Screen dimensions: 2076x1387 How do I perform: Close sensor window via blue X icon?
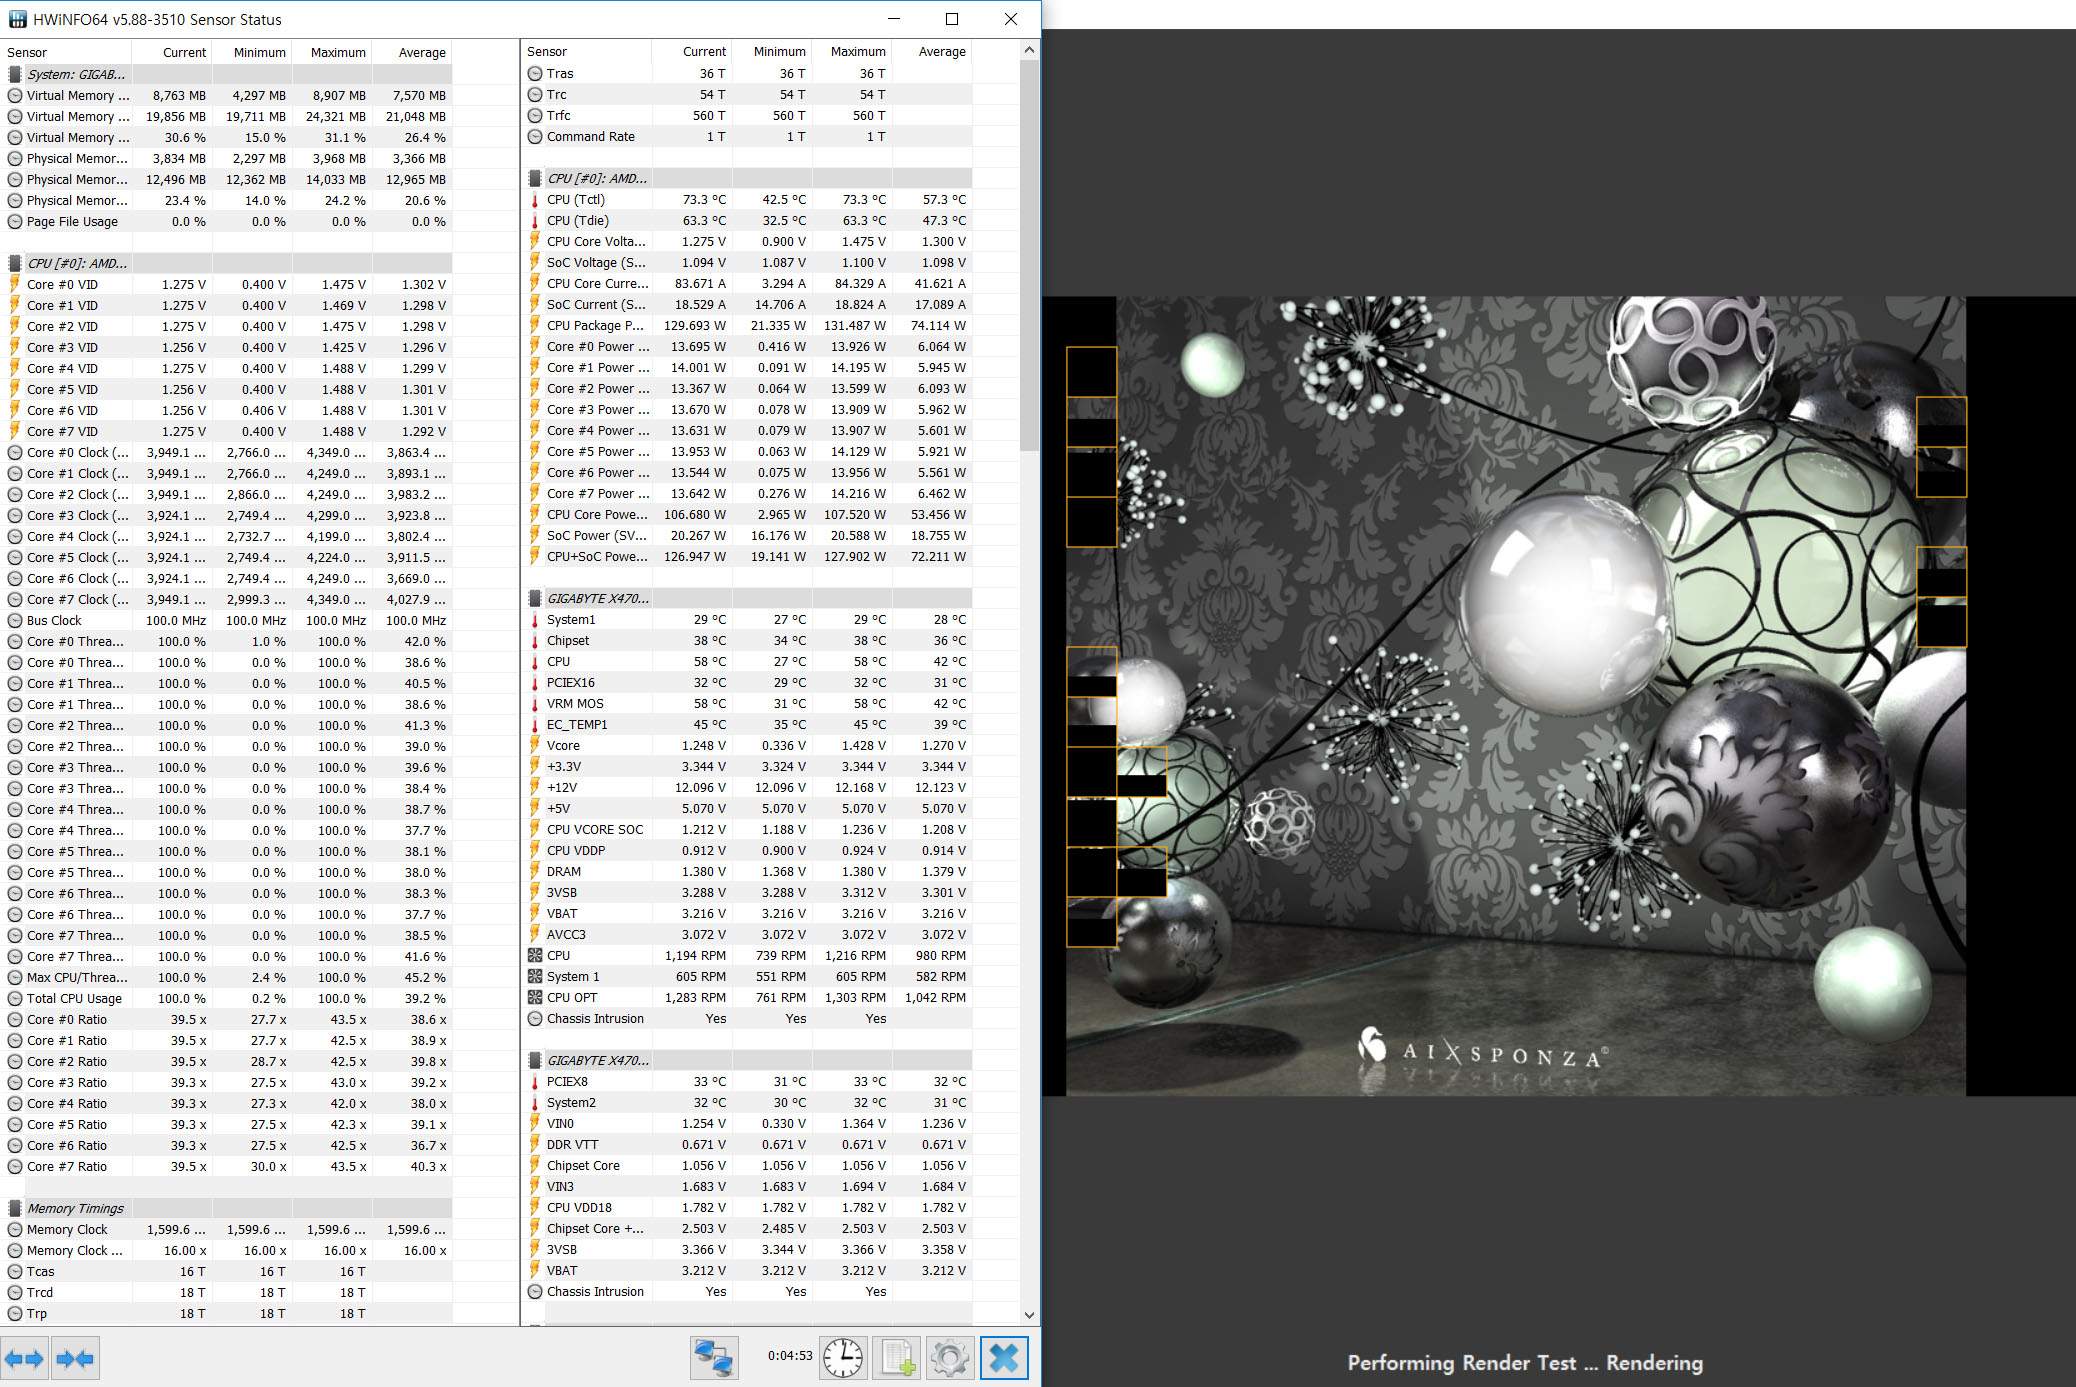tap(1004, 1358)
